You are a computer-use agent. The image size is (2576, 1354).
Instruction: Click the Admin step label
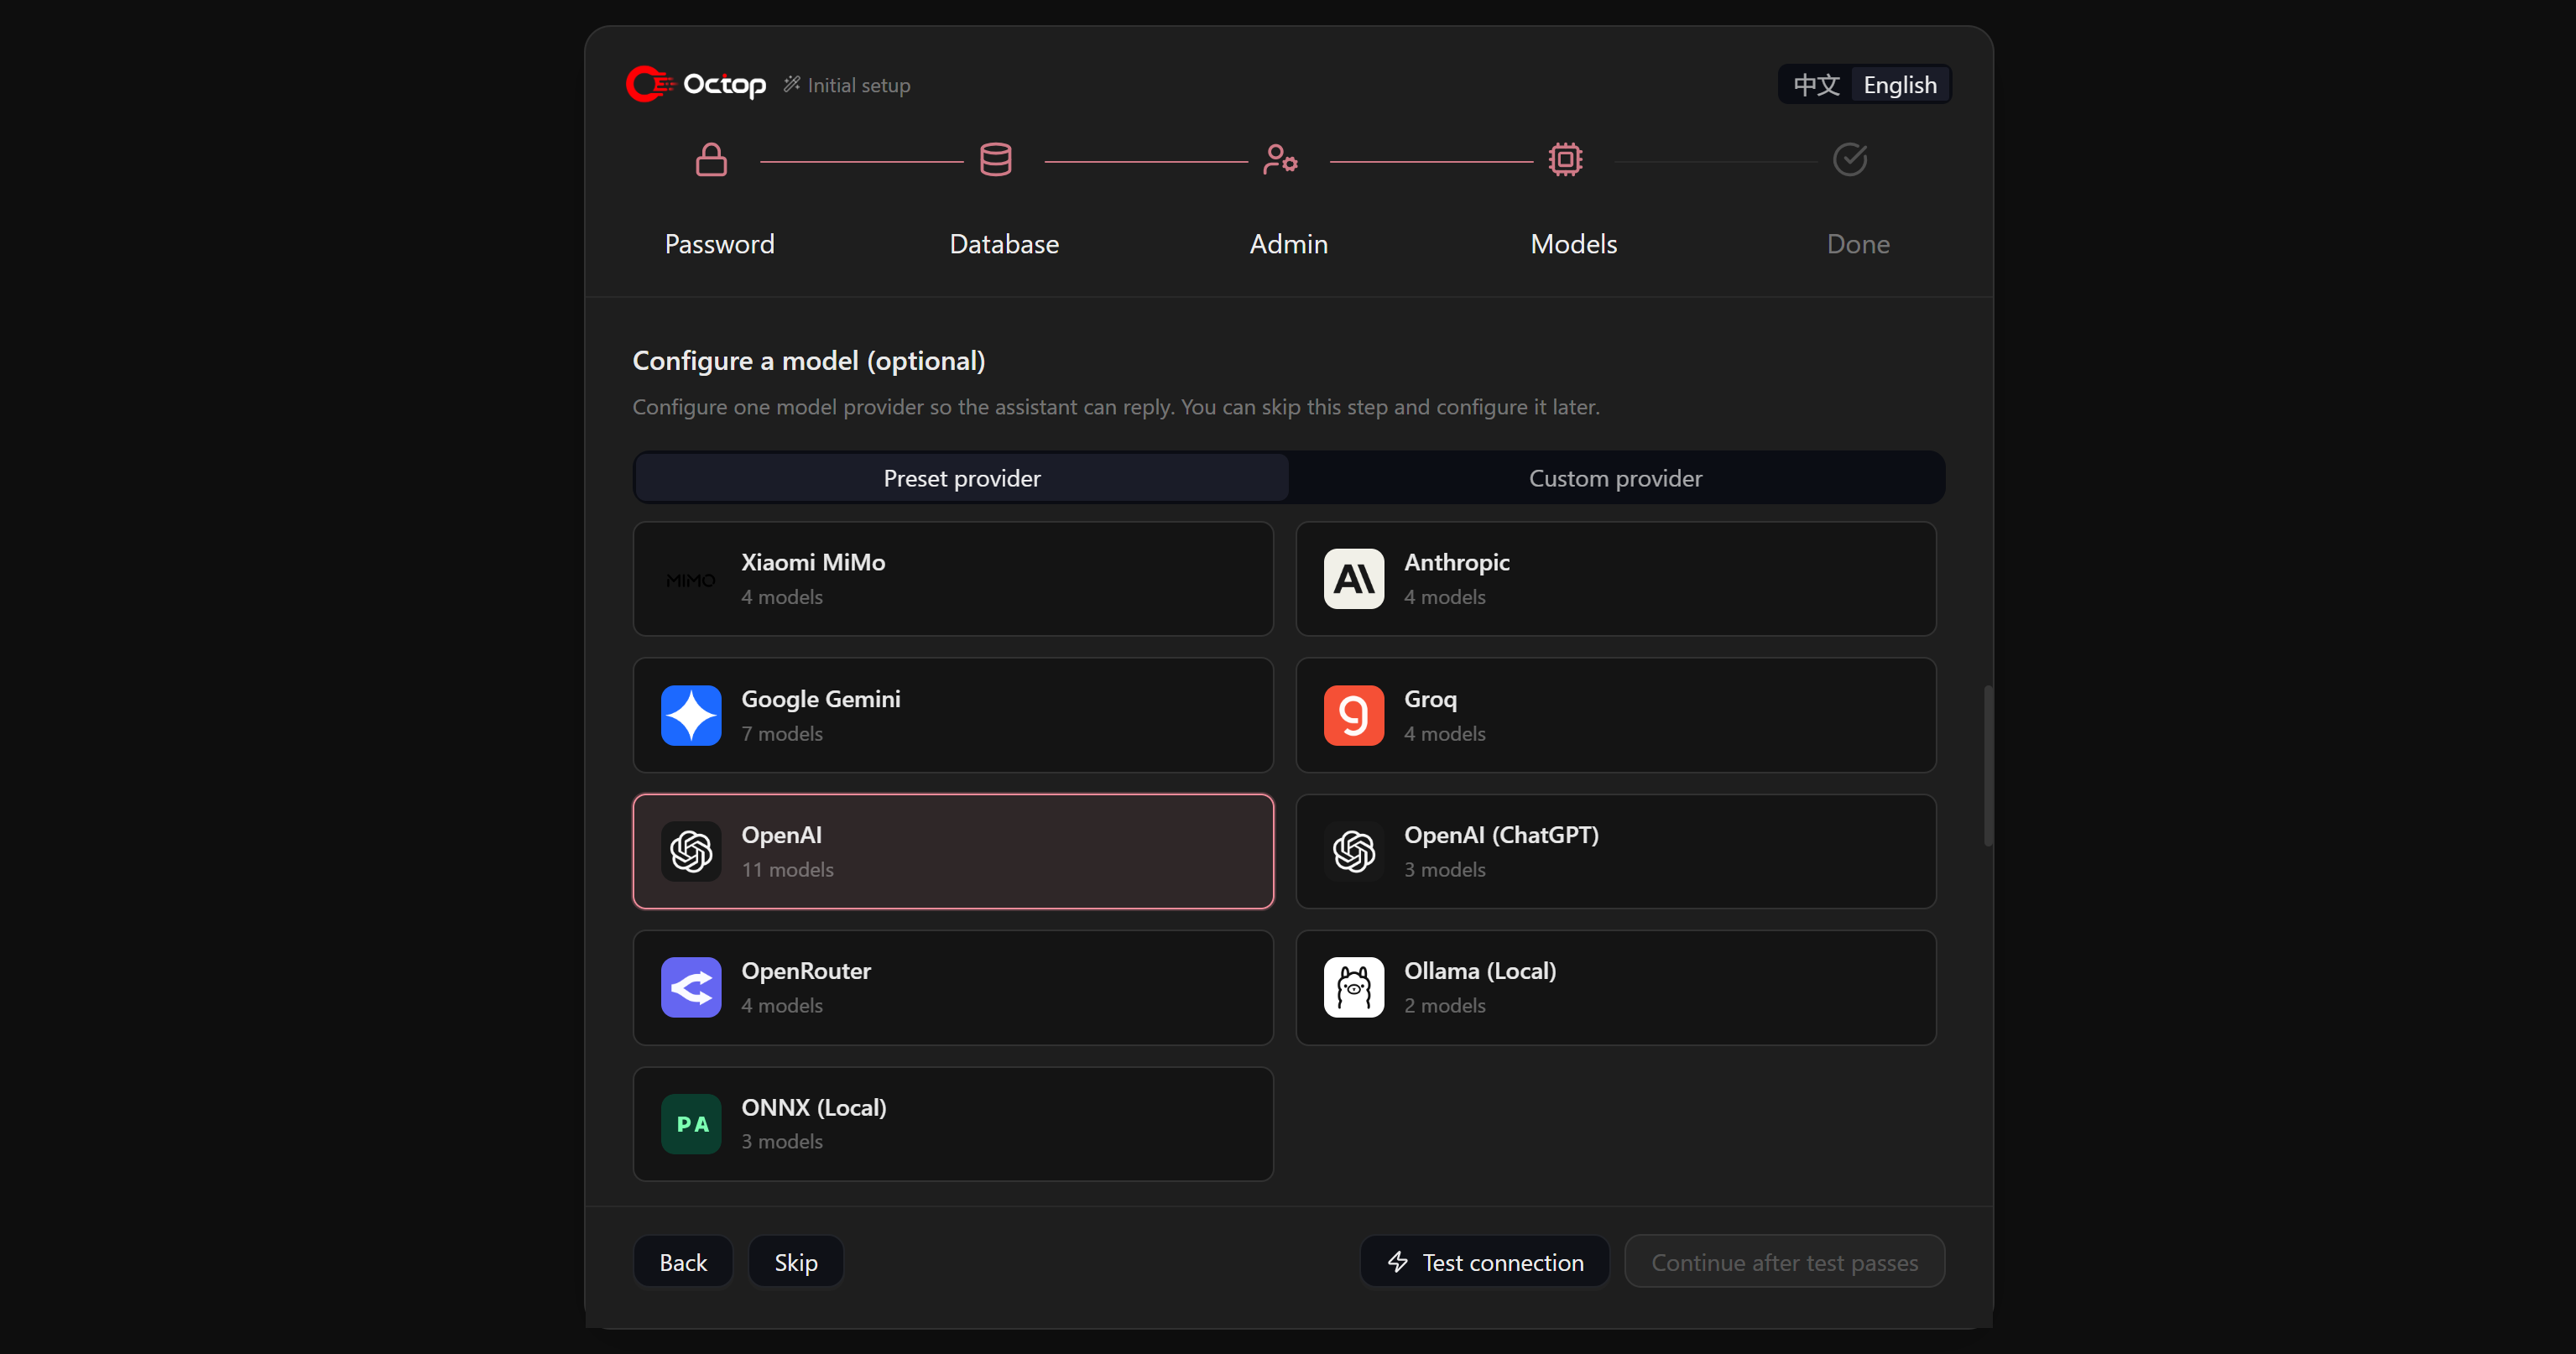(1289, 244)
